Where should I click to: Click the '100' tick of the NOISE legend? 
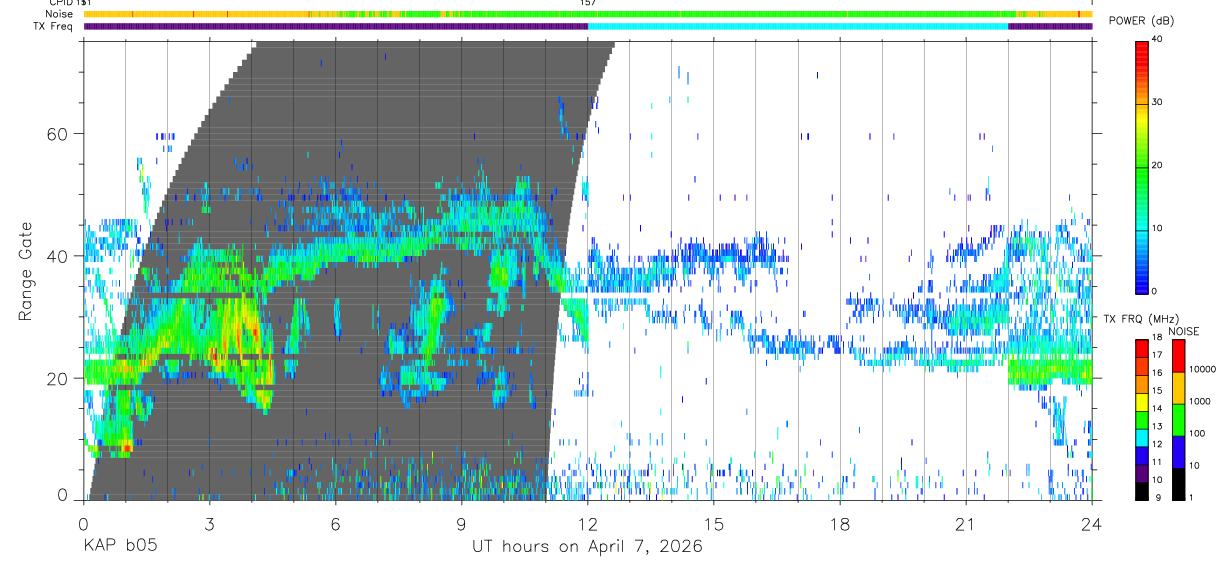[1197, 433]
